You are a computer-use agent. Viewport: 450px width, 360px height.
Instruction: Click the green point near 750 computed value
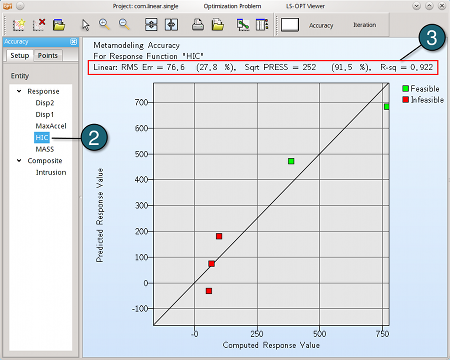click(x=386, y=107)
